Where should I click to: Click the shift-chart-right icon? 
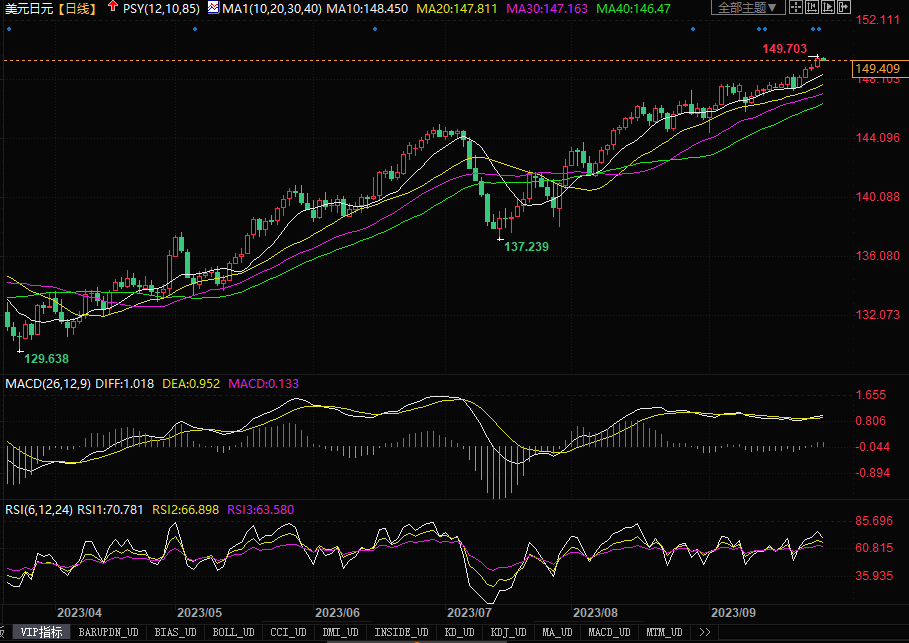[x=844, y=7]
